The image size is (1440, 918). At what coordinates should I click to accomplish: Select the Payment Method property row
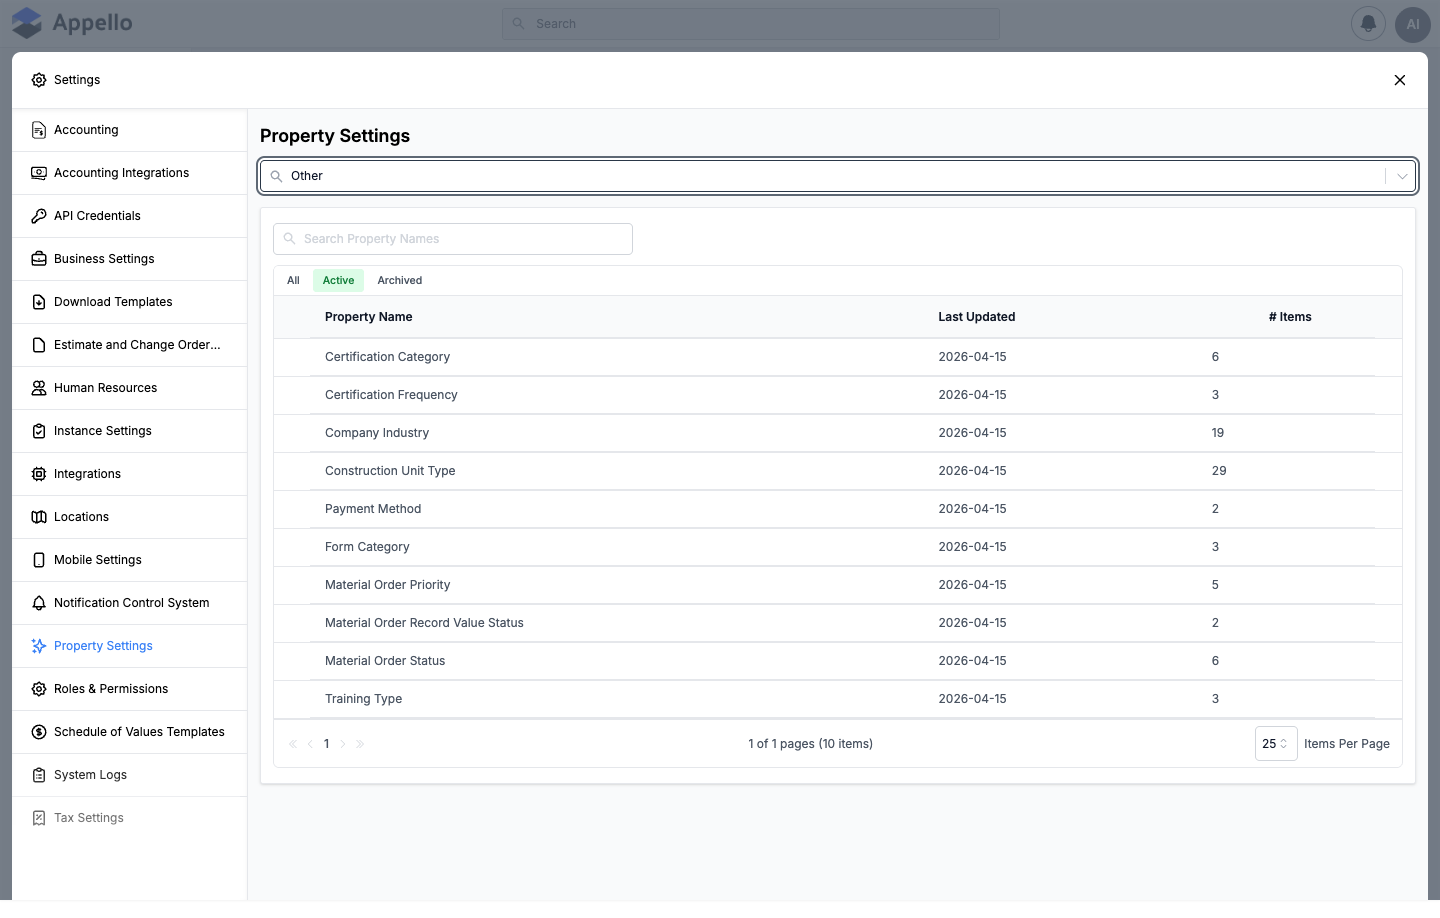pos(838,509)
